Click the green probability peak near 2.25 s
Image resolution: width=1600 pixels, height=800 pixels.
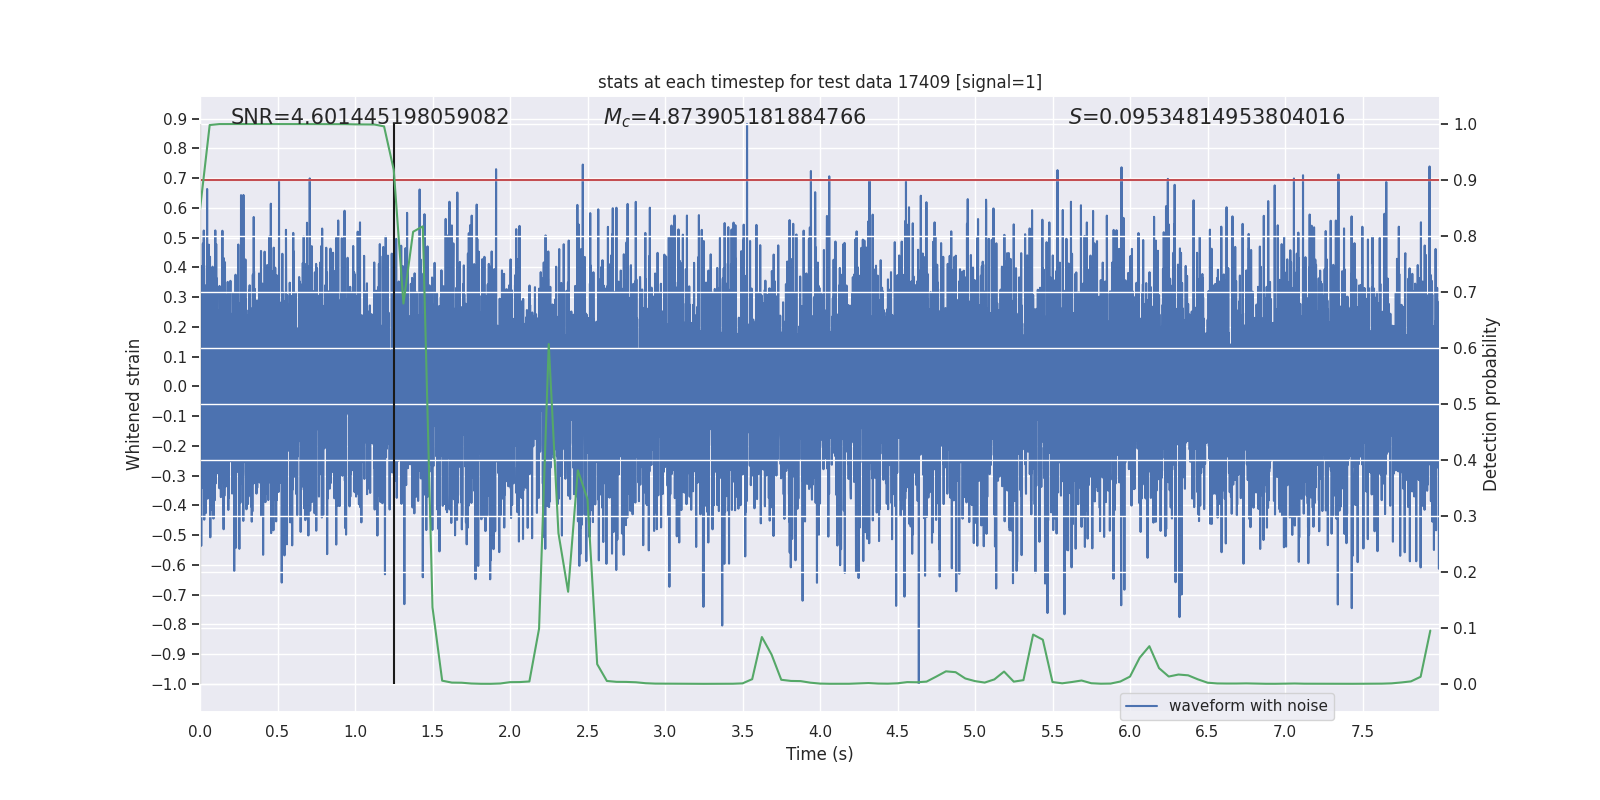coord(548,346)
